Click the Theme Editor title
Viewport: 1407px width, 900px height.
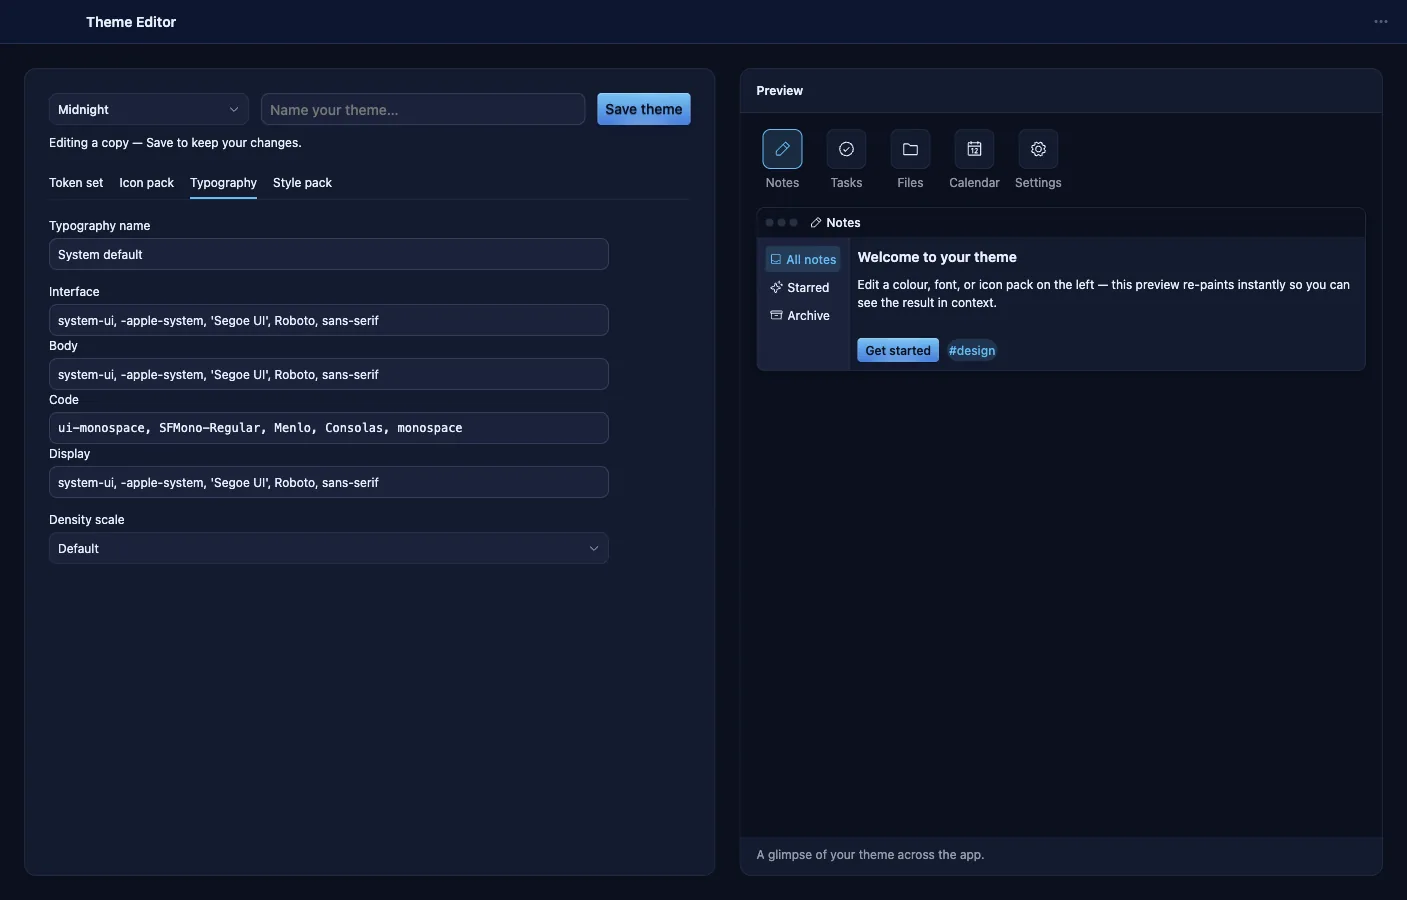[x=131, y=22]
